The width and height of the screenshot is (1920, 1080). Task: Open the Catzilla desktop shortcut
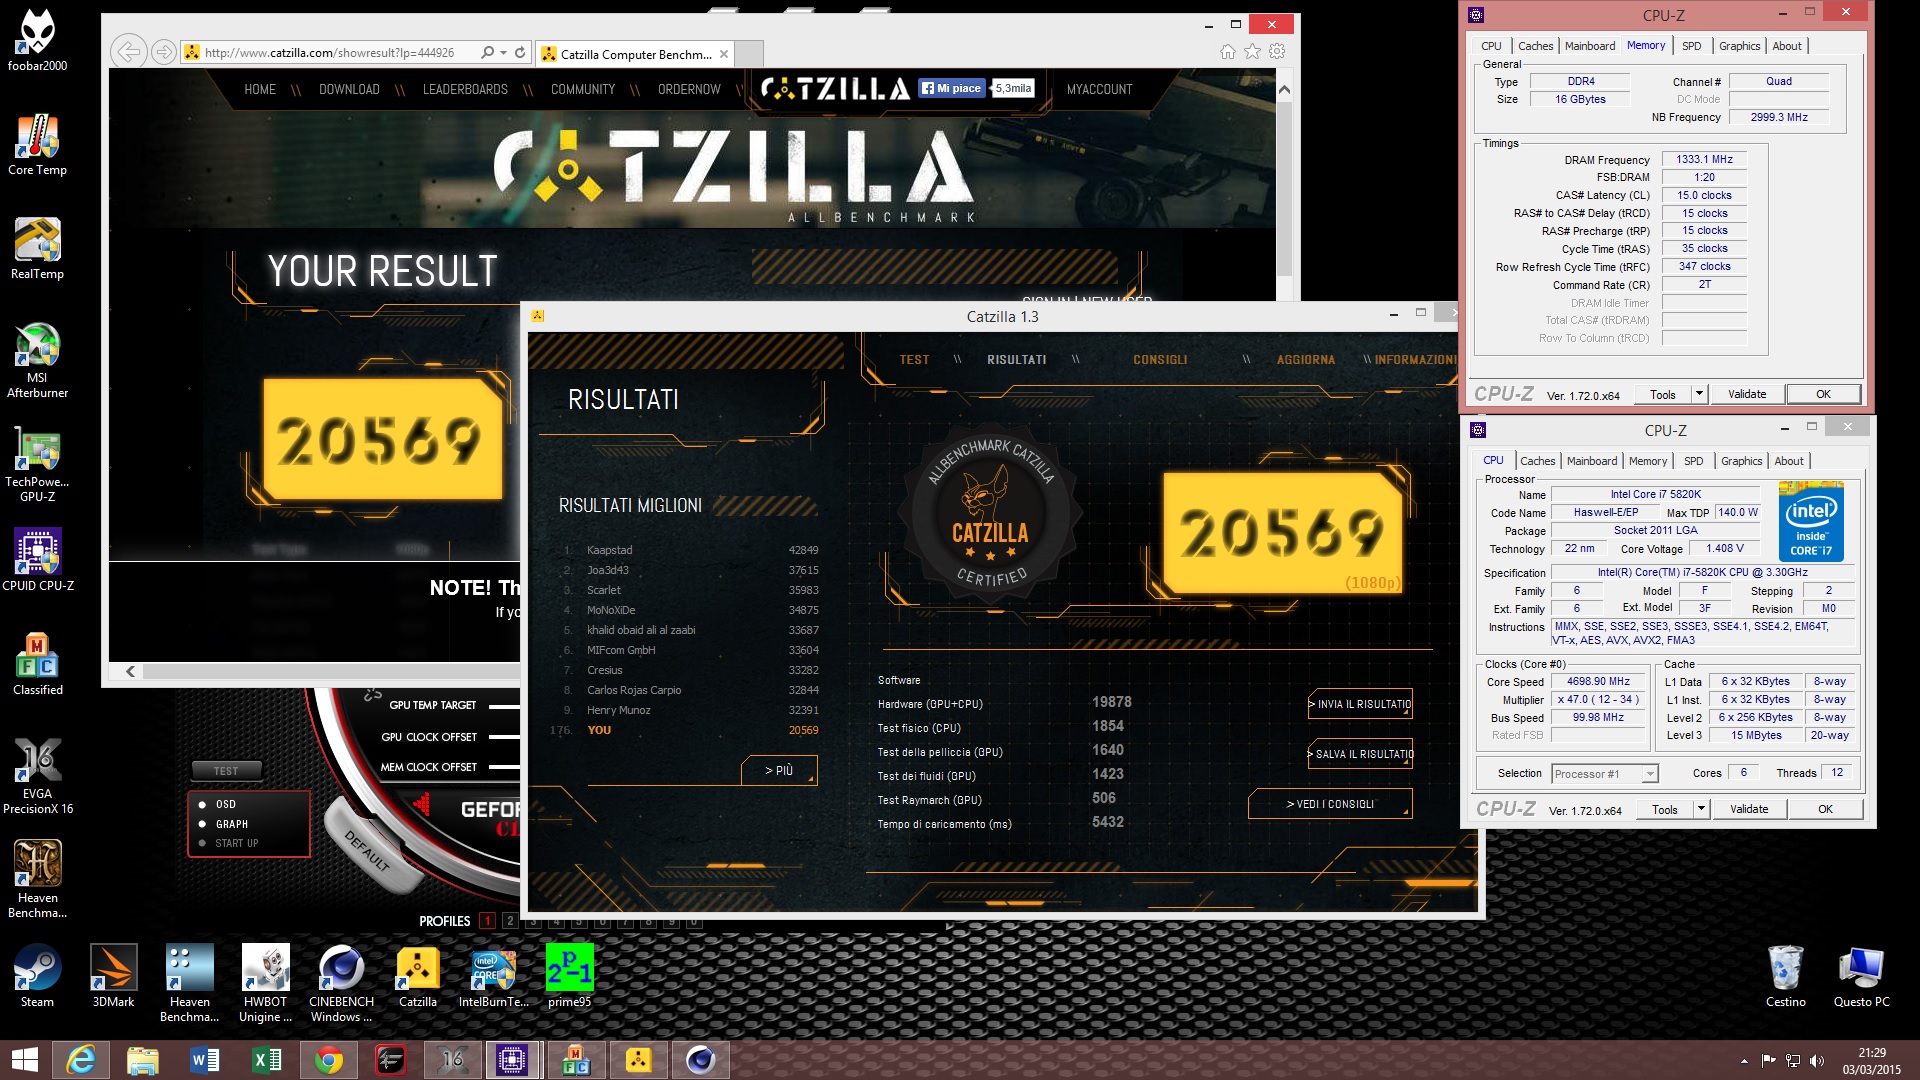point(418,977)
